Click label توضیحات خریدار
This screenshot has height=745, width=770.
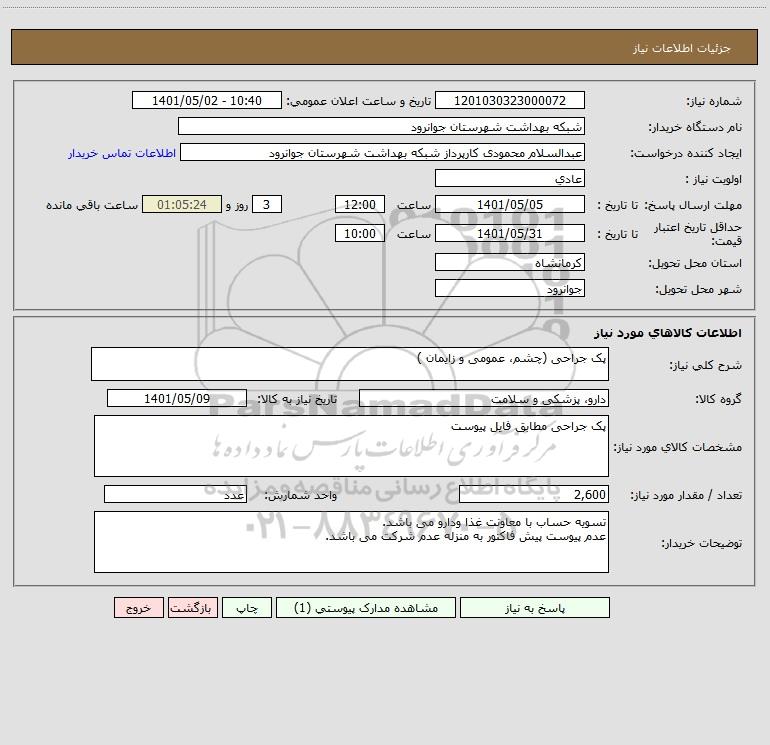click(x=702, y=544)
